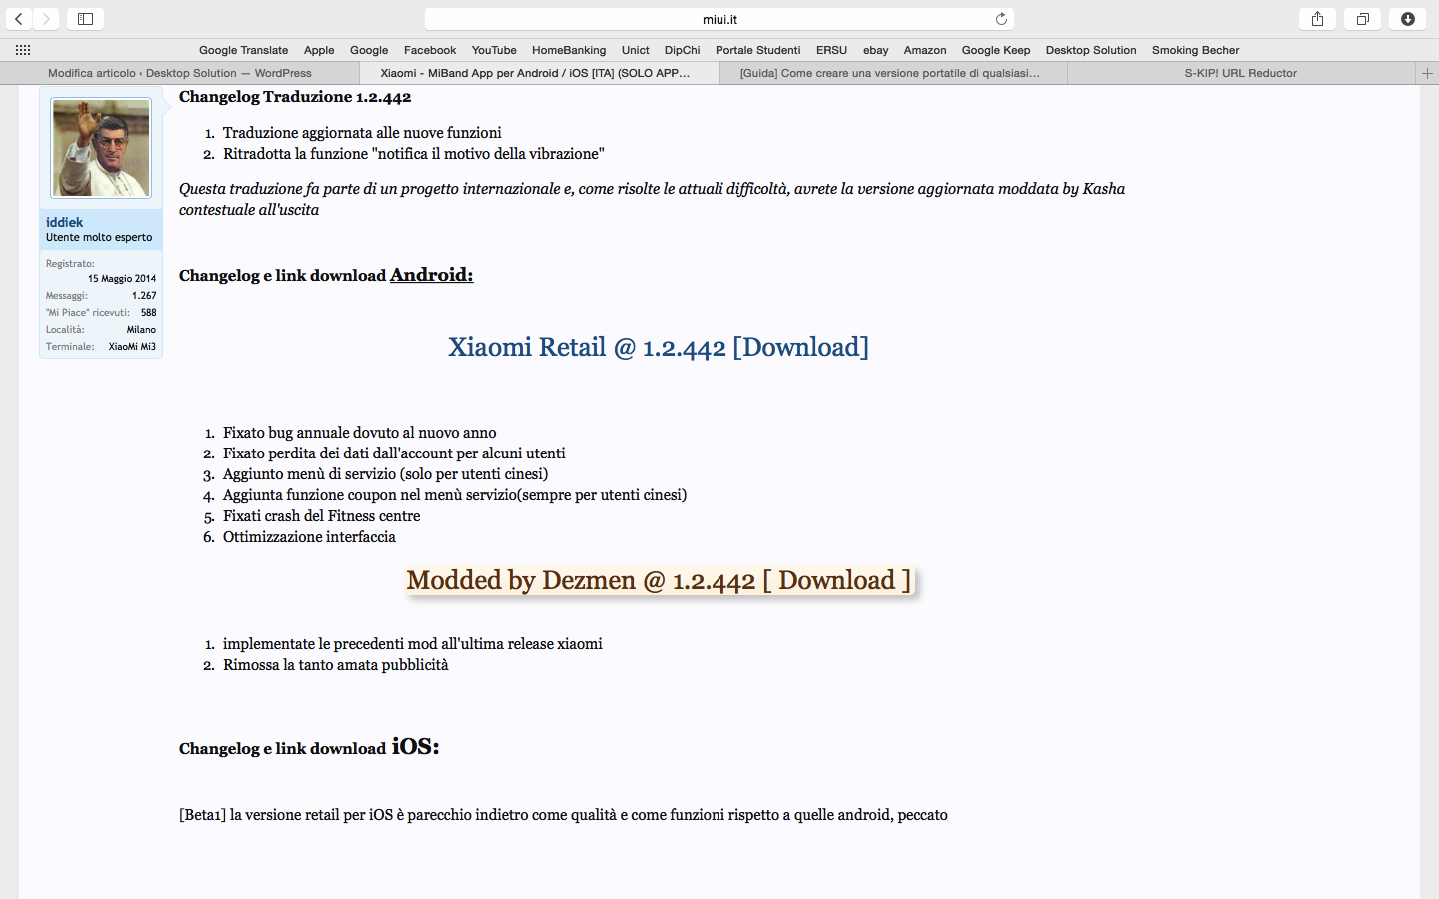Open the Apple bookmark
The width and height of the screenshot is (1439, 899).
coord(319,50)
